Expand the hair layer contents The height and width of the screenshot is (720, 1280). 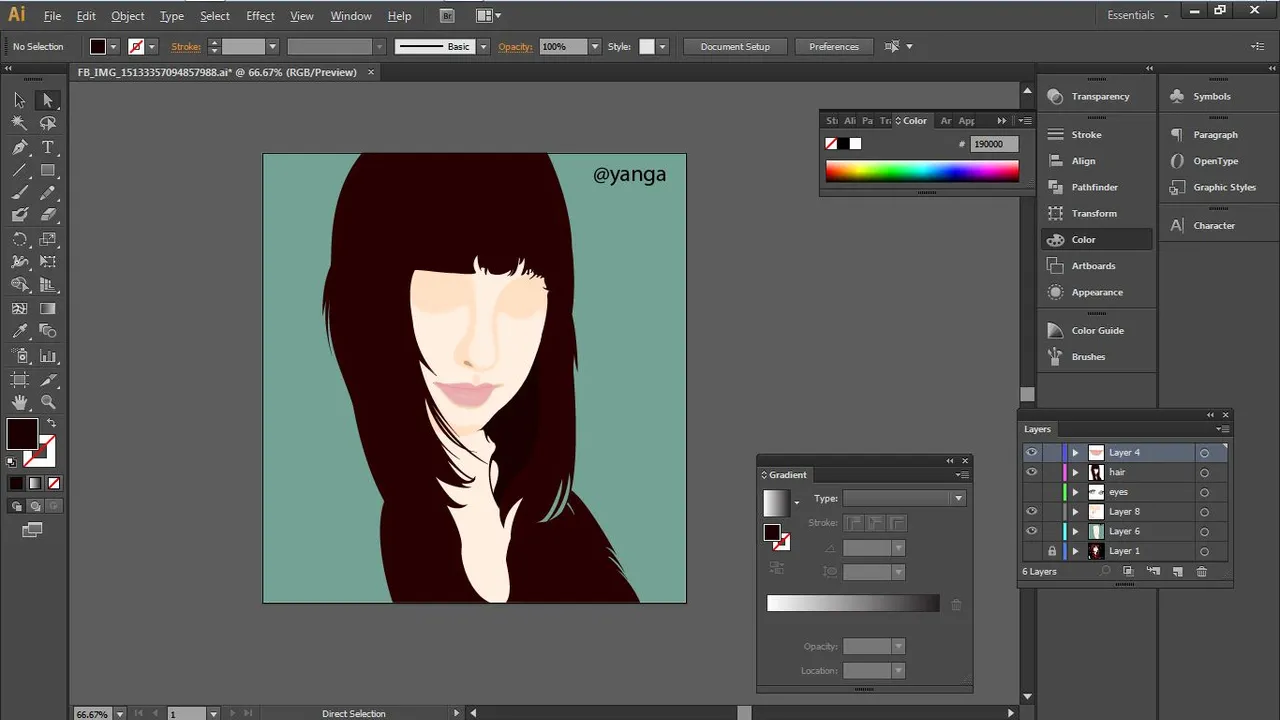(x=1076, y=472)
